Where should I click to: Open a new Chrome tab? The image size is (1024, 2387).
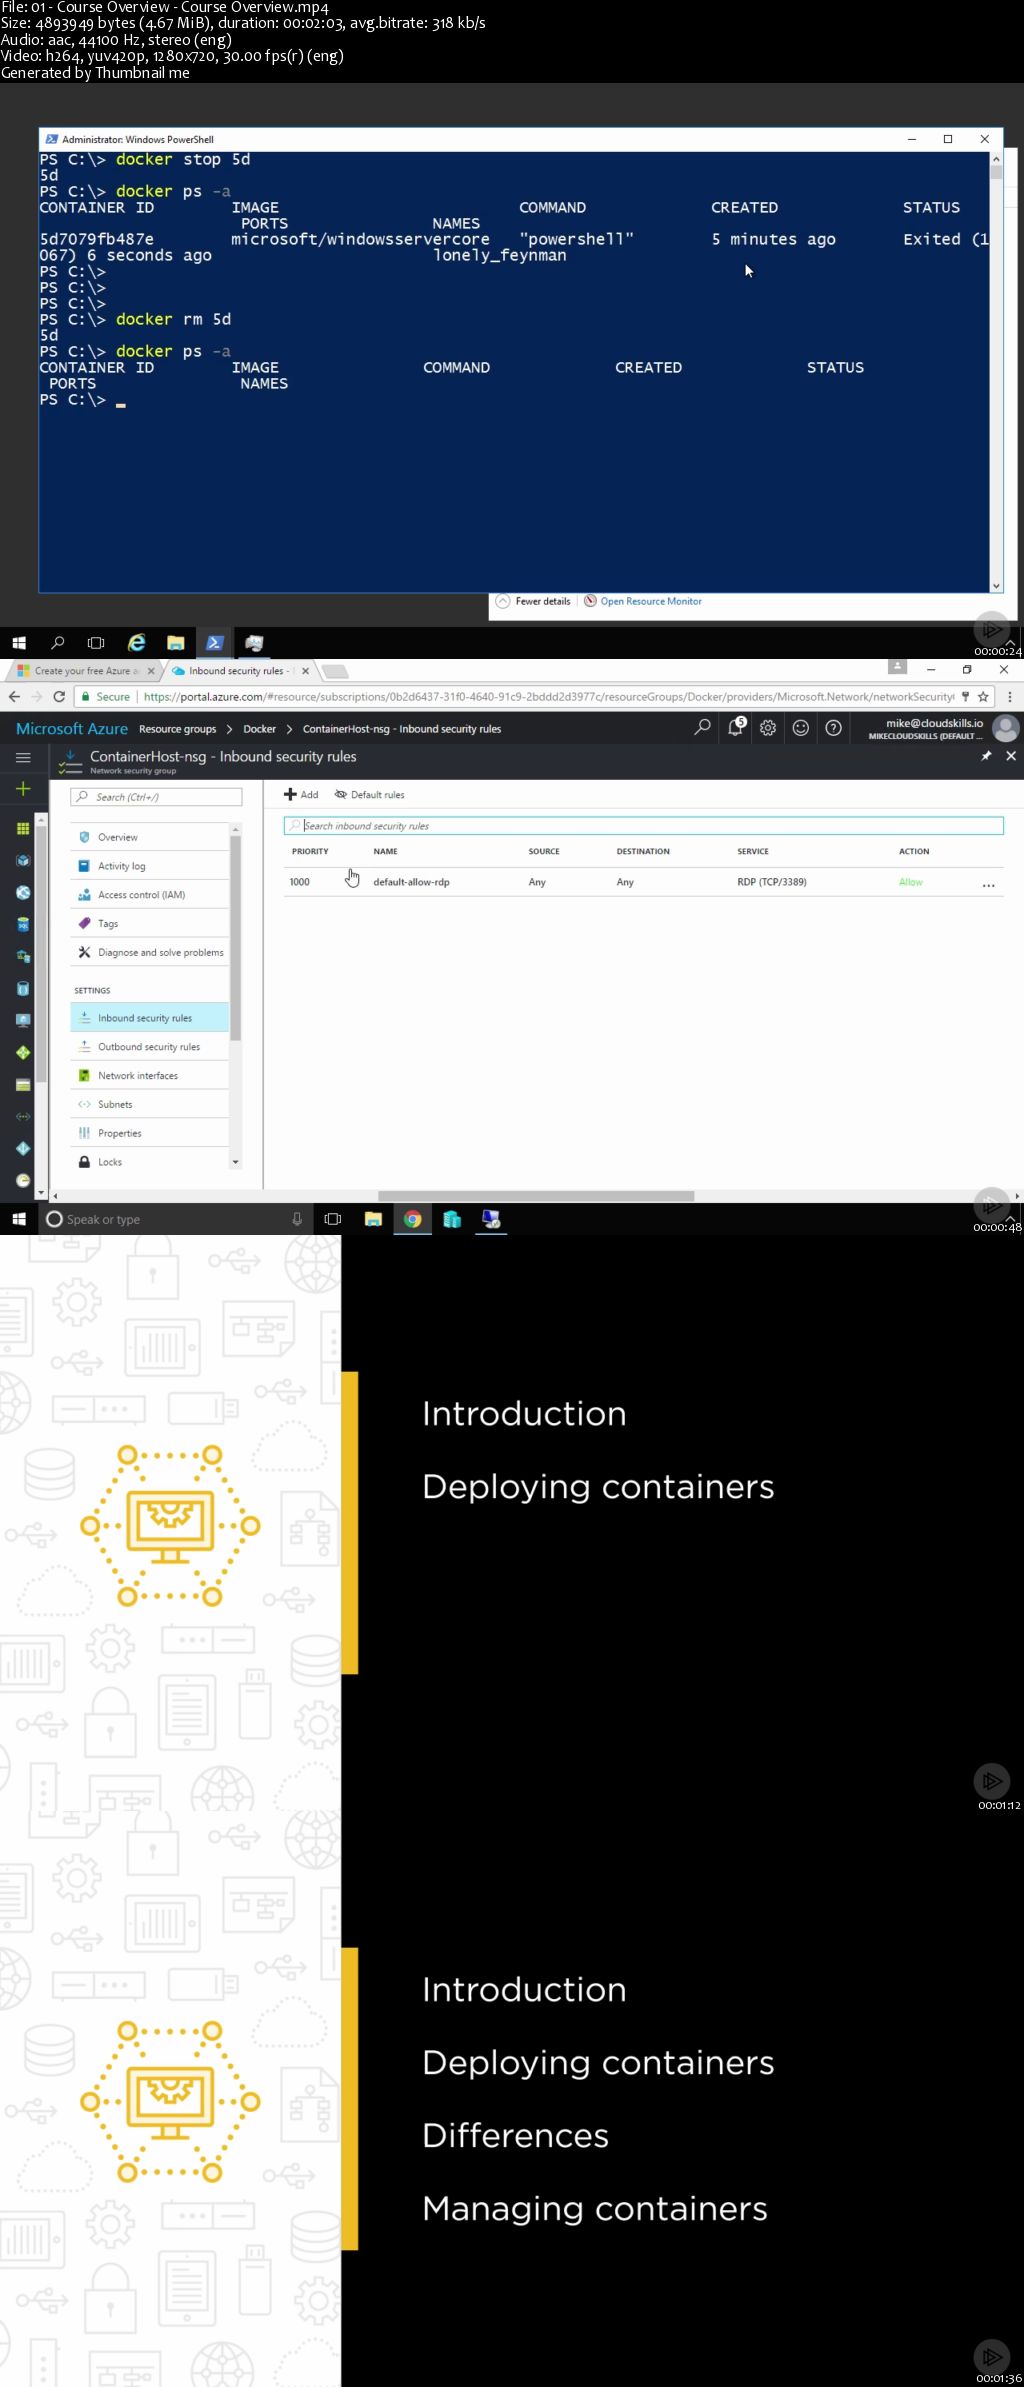(336, 671)
